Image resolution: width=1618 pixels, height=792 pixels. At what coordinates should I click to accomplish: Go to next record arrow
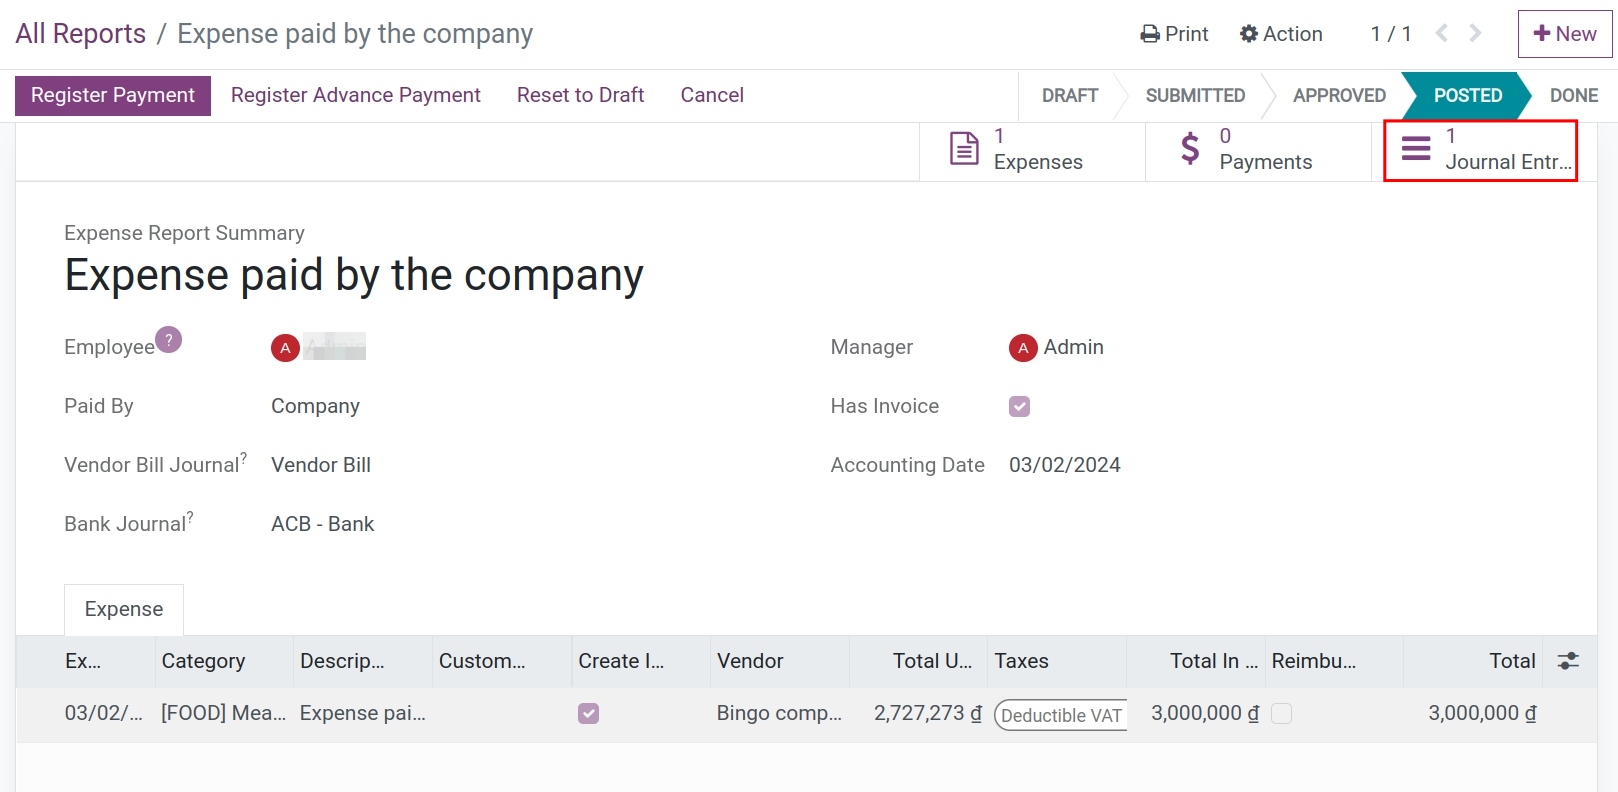tap(1475, 33)
